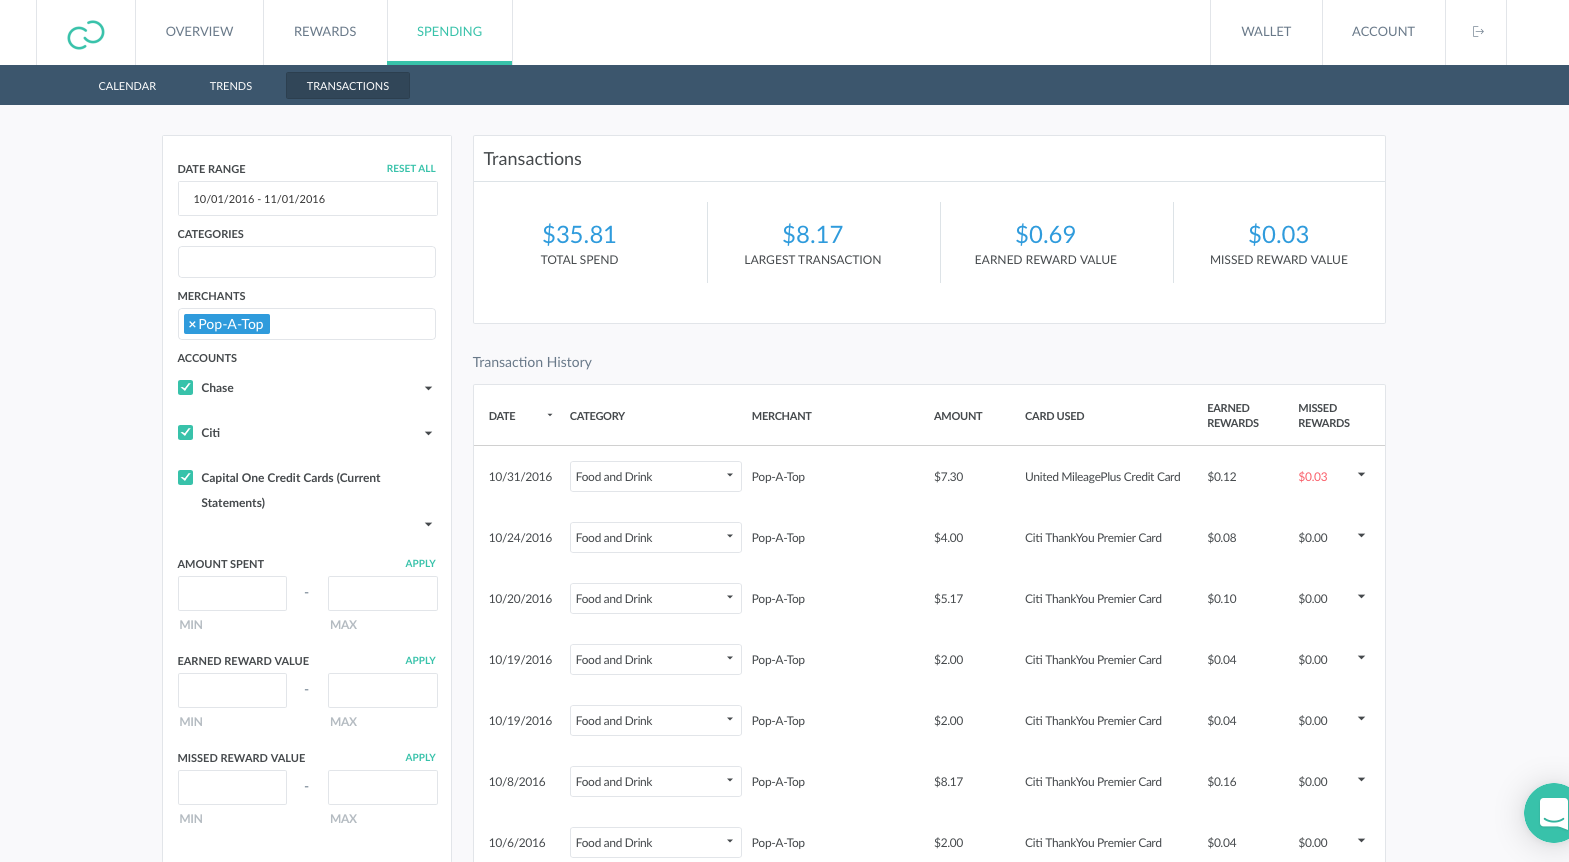Image resolution: width=1569 pixels, height=862 pixels.
Task: Uncheck the Chase account checkbox
Action: (185, 387)
